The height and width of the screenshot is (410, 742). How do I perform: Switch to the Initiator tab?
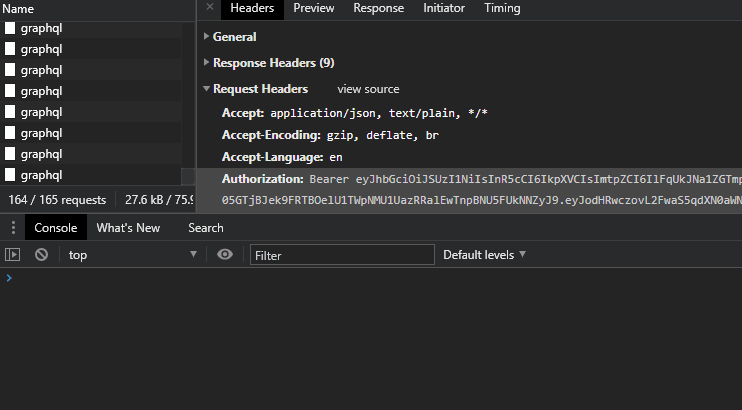[444, 9]
